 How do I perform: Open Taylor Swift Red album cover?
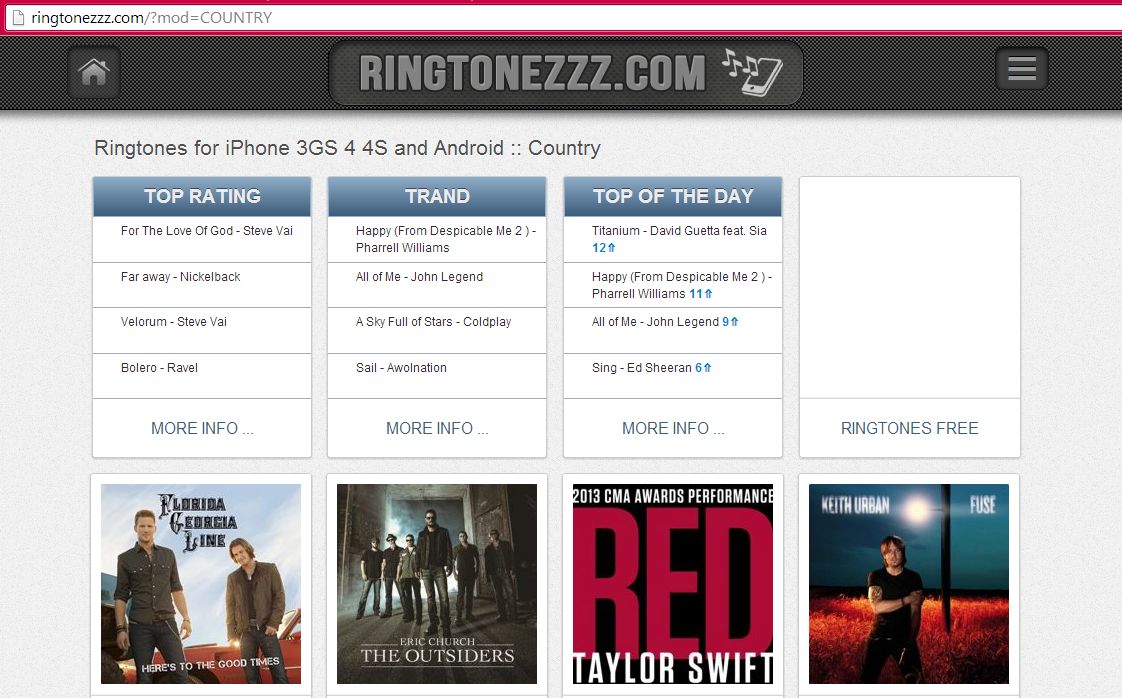[673, 584]
